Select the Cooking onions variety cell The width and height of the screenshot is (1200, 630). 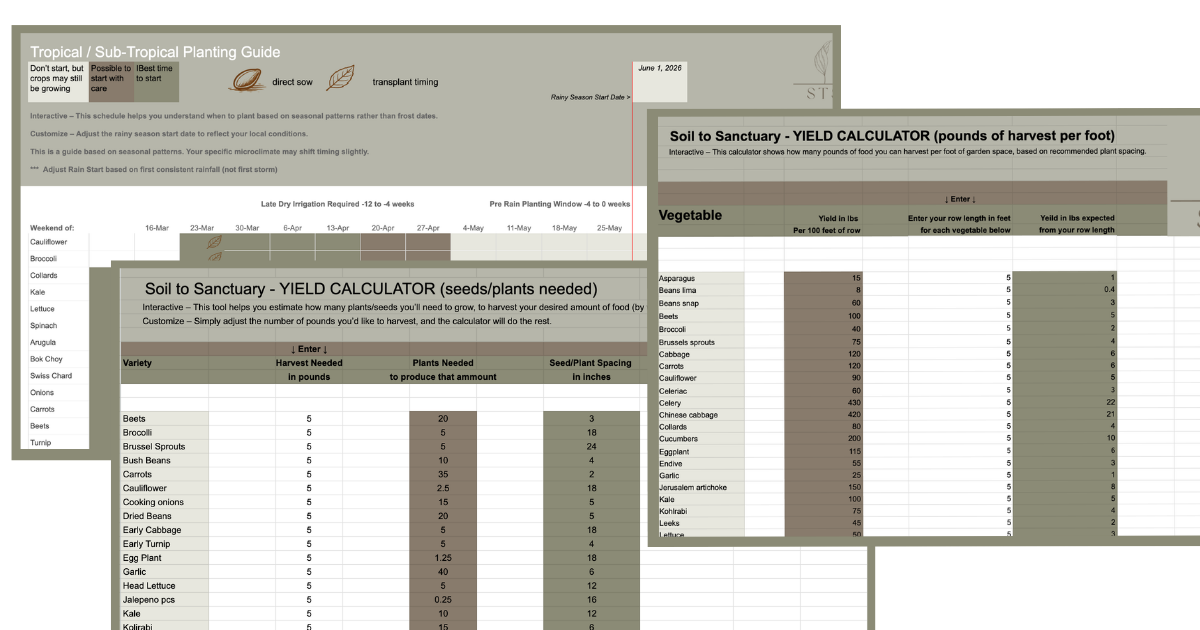(165, 502)
